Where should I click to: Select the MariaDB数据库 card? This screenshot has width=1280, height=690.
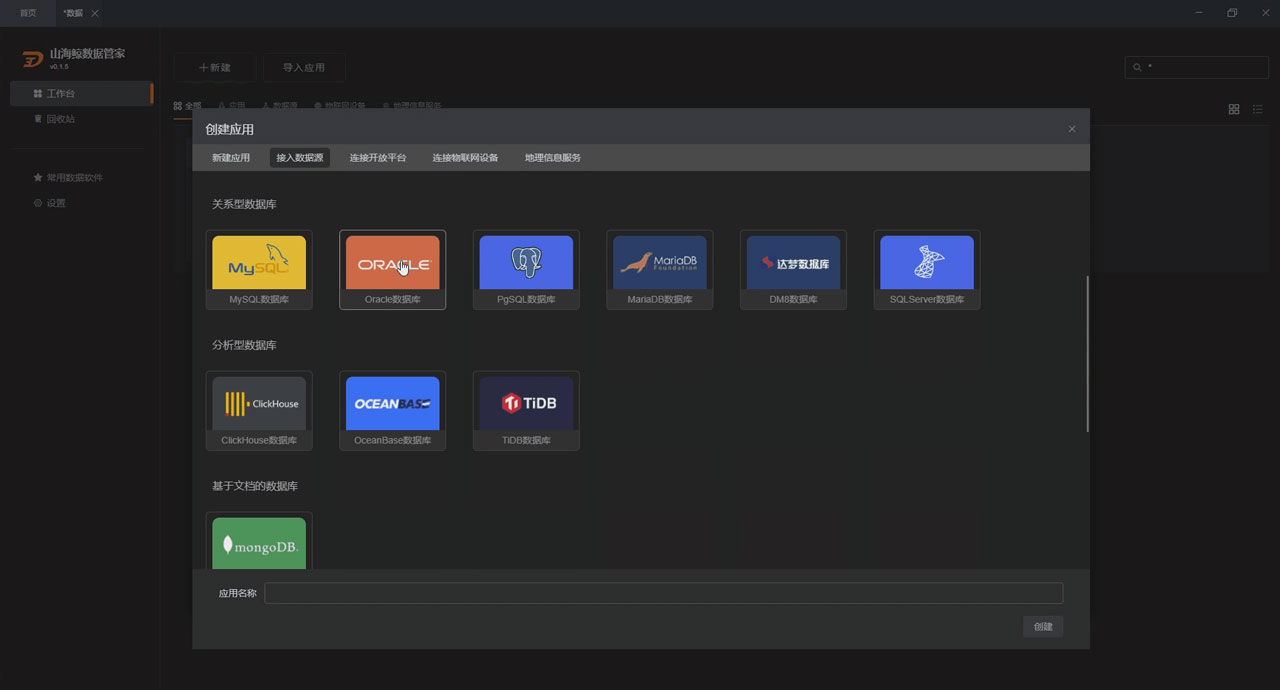tap(660, 270)
